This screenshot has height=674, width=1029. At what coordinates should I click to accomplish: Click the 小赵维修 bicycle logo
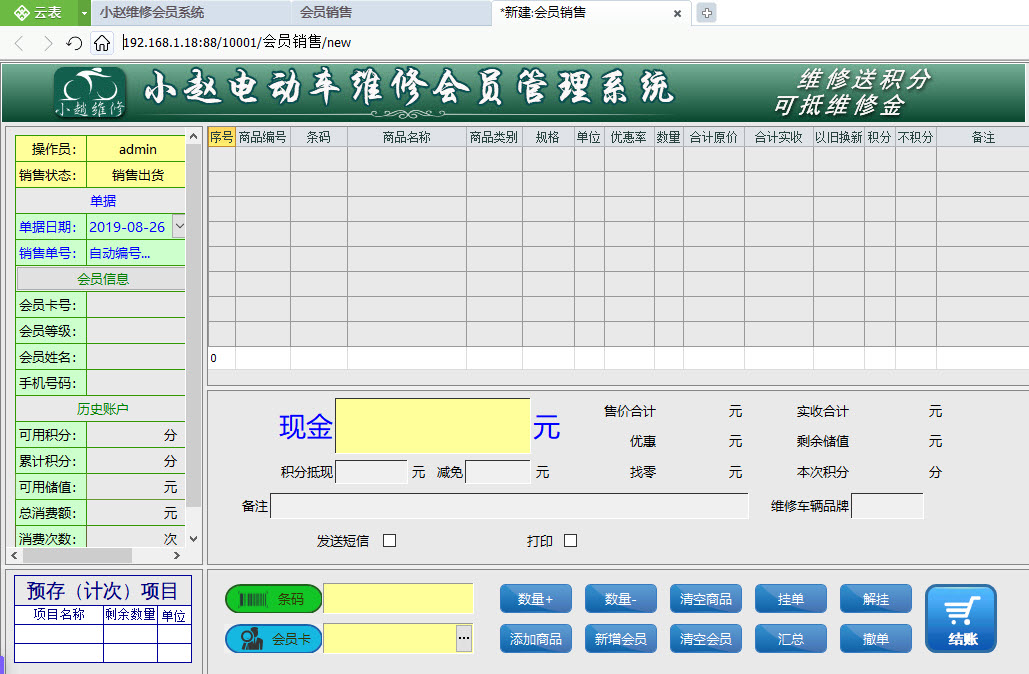(90, 92)
